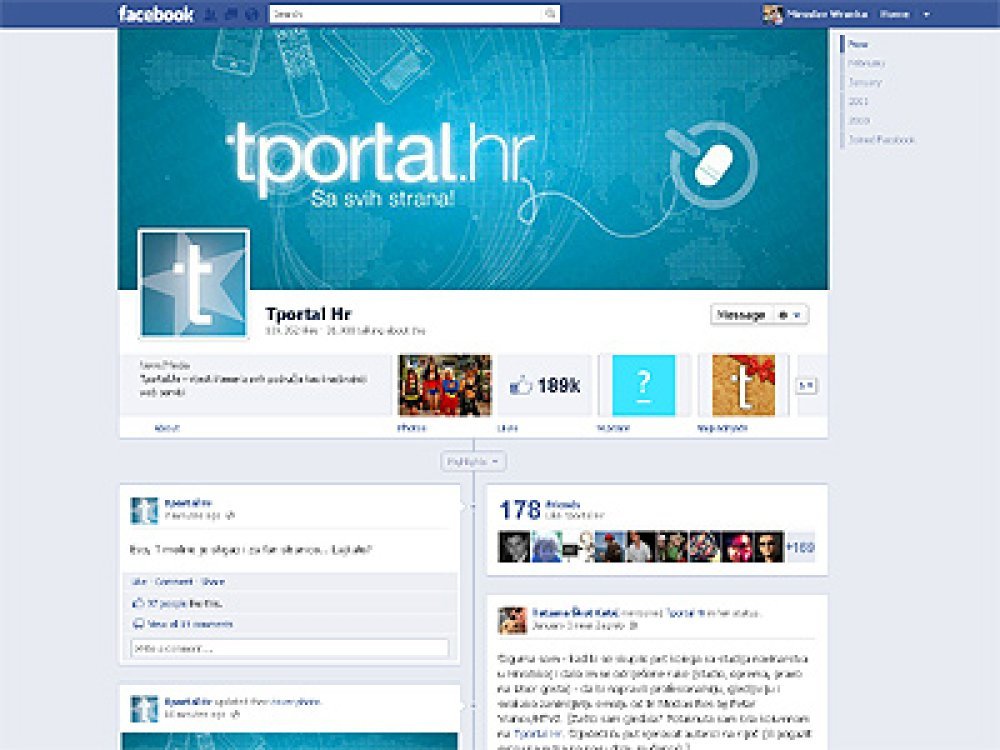Screen dimensions: 1000x750
Task: Click inside the Search input field
Action: click(405, 14)
